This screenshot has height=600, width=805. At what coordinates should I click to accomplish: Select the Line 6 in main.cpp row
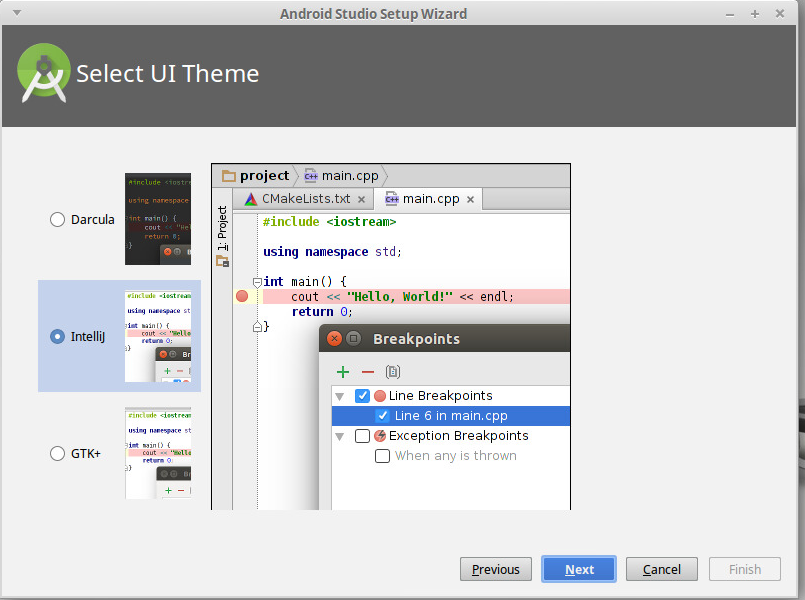[x=451, y=416]
